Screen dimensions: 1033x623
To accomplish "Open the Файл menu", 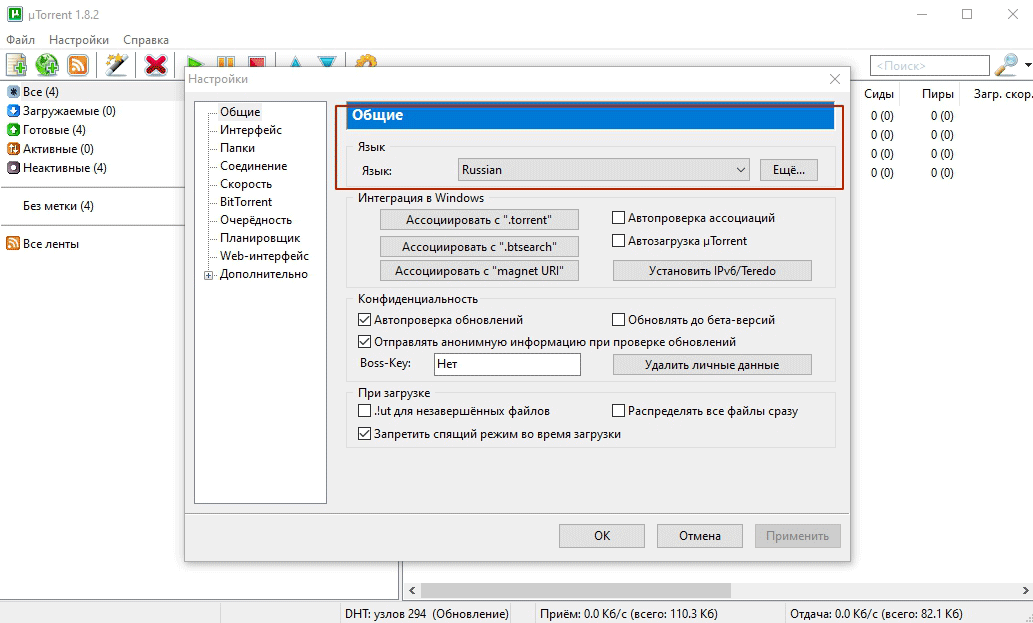I will 20,40.
